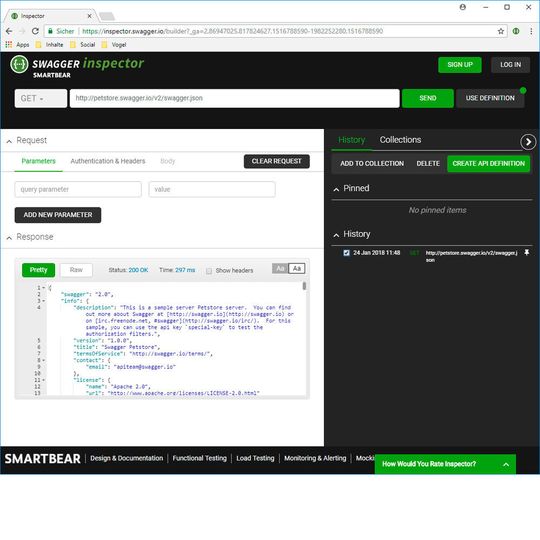The height and width of the screenshot is (540, 540).
Task: Collapse the Response section
Action: pos(9,238)
